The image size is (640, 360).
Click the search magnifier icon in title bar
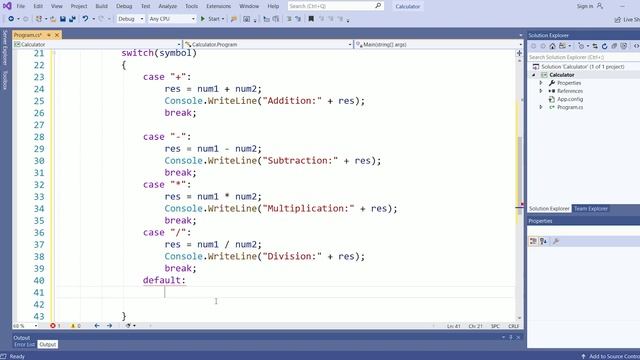point(378,6)
